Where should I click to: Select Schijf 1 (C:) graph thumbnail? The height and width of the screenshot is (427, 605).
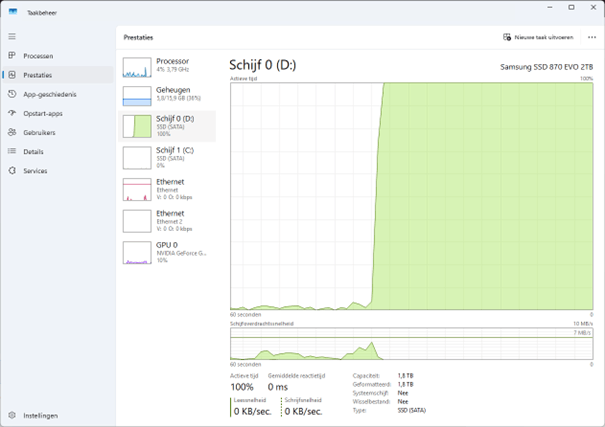[x=137, y=158]
